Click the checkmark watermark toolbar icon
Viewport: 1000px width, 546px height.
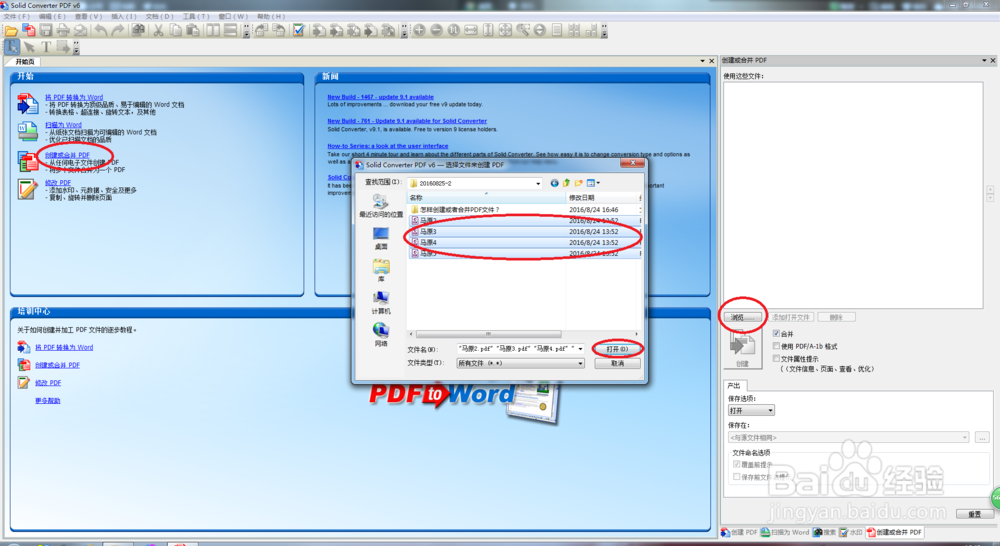pyautogui.click(x=298, y=30)
